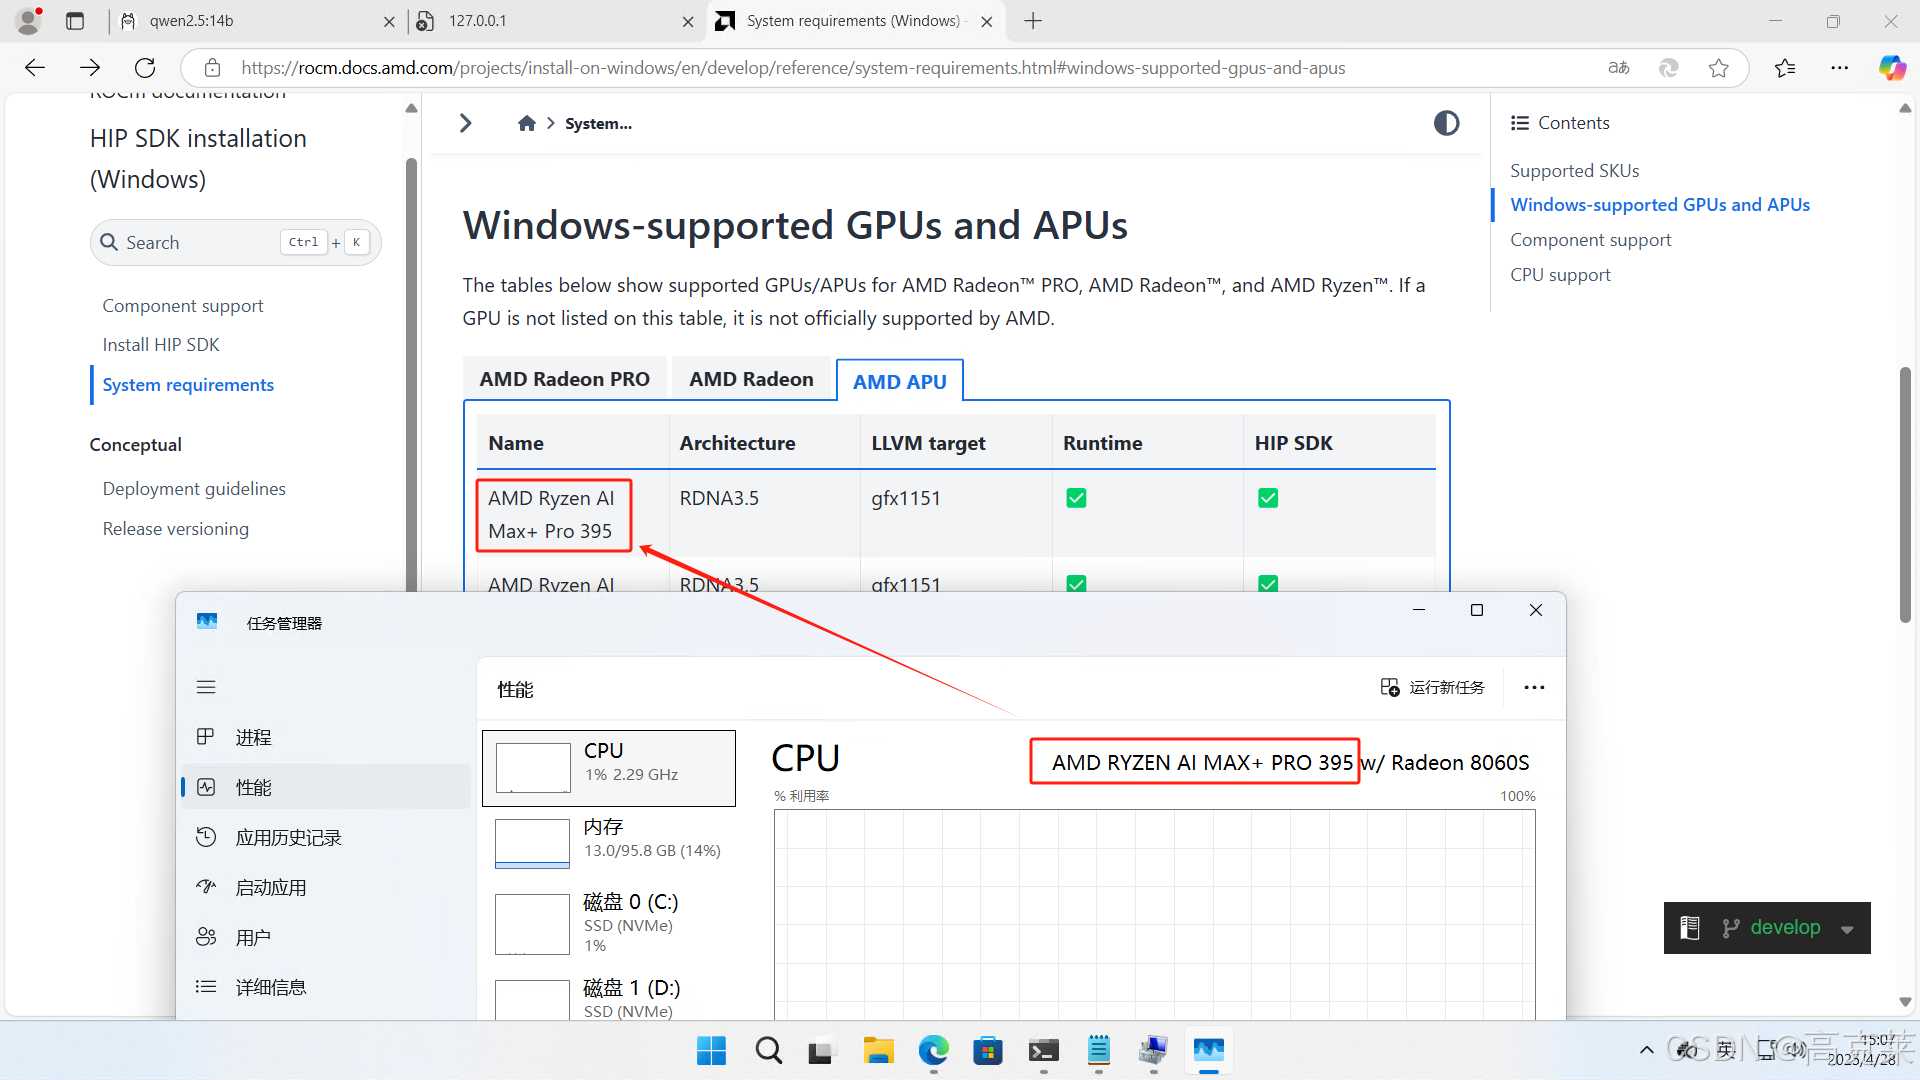Open Copilot sidebar in Edge
1920x1080 pixels.
(x=1892, y=67)
